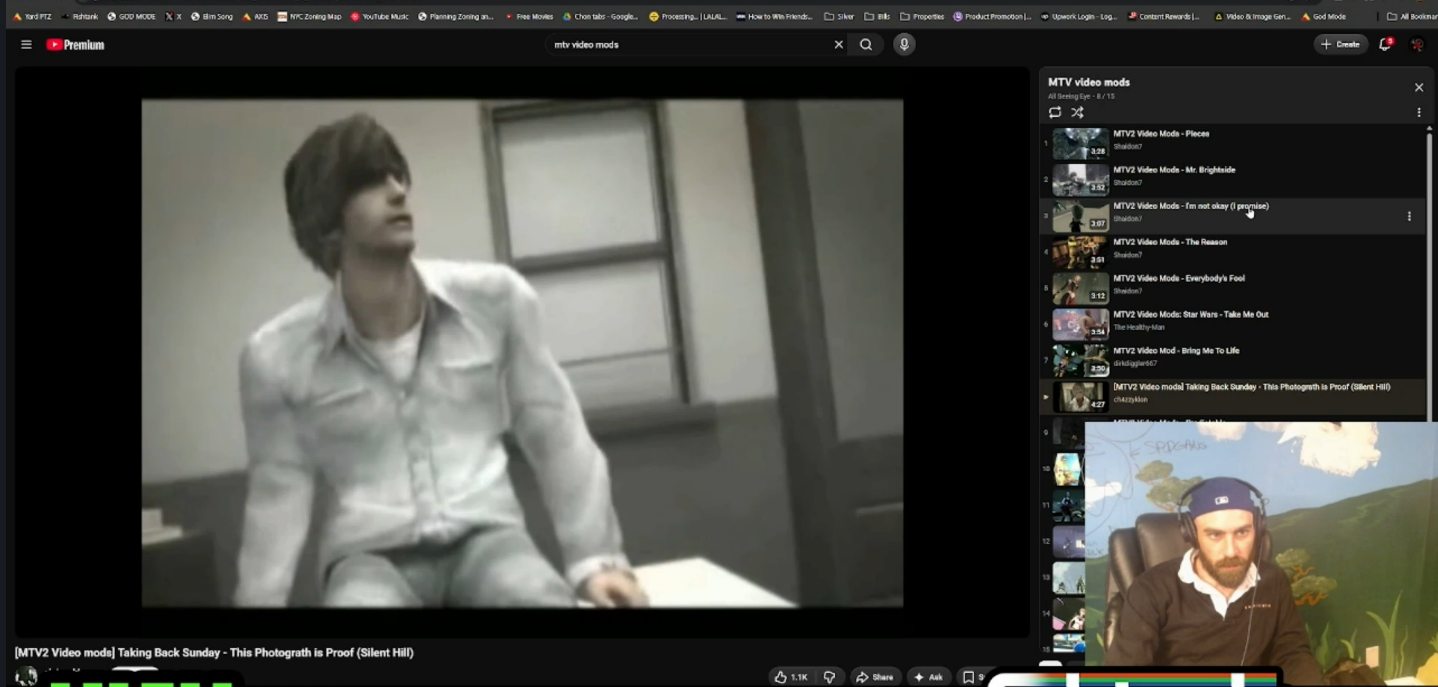Play I'm not okay (I promise) thumbnail
The height and width of the screenshot is (687, 1438).
coord(1080,215)
